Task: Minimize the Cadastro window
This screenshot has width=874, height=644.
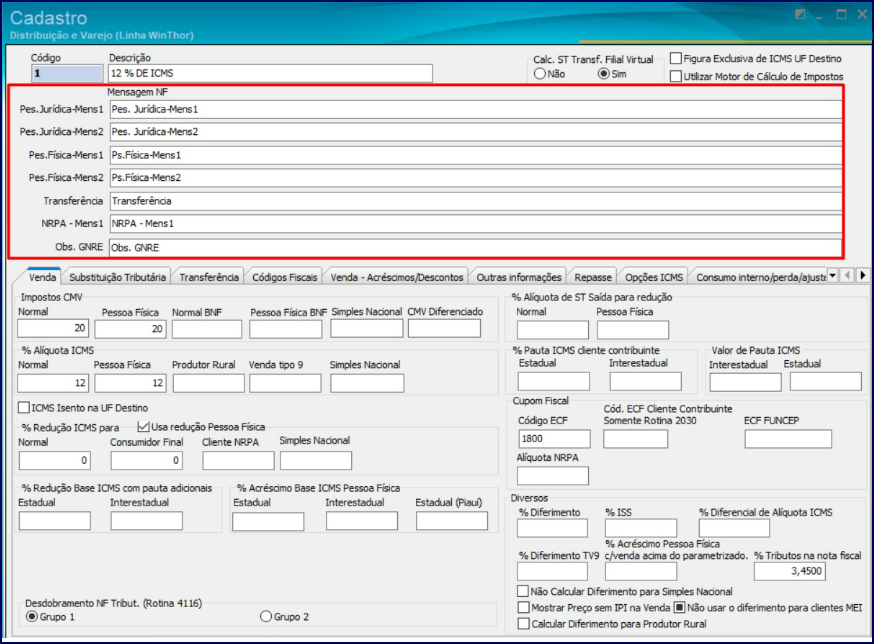Action: click(819, 16)
